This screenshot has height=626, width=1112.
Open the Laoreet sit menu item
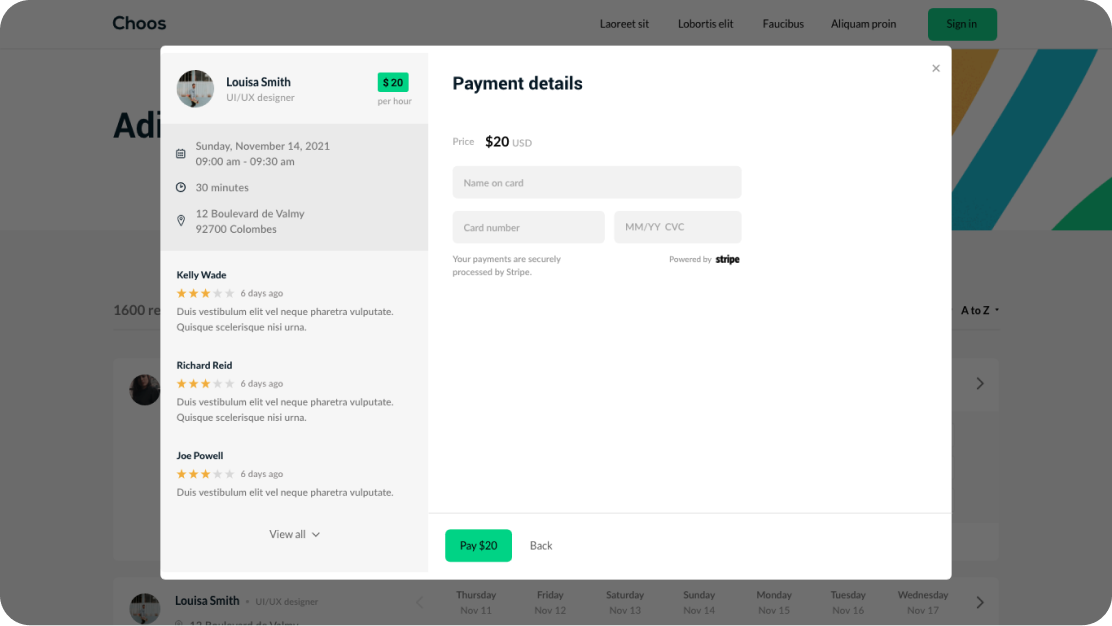pos(624,24)
